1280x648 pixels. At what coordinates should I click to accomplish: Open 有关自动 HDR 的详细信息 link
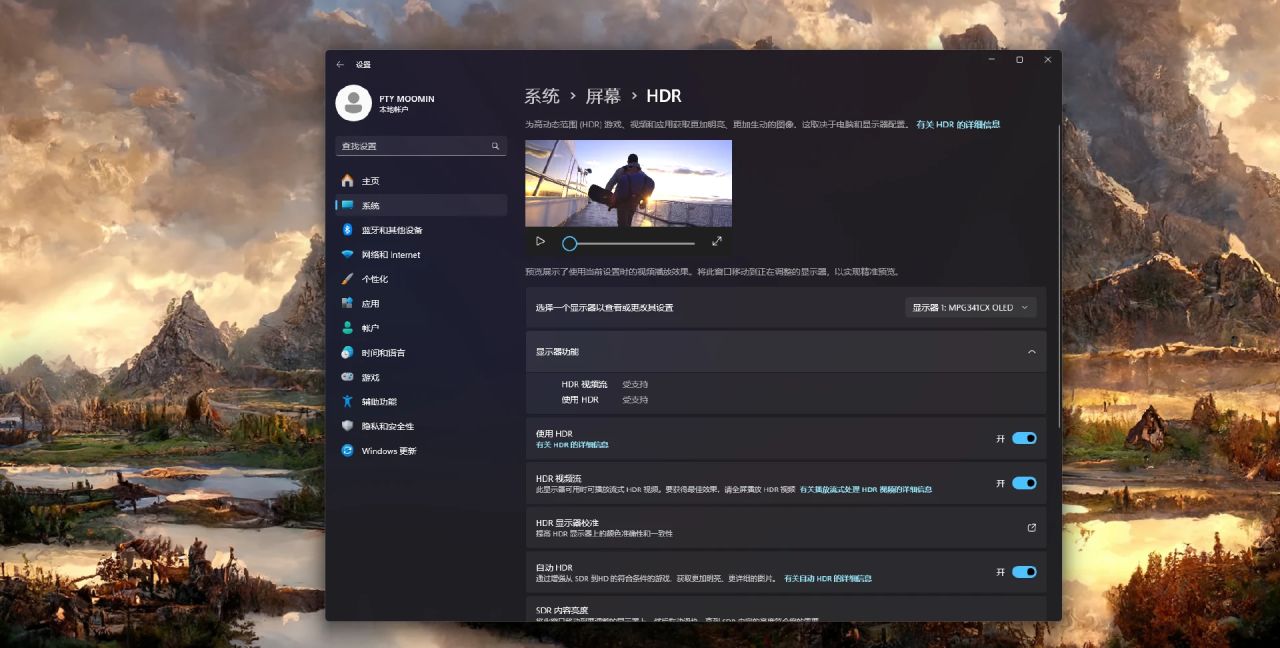coord(827,579)
